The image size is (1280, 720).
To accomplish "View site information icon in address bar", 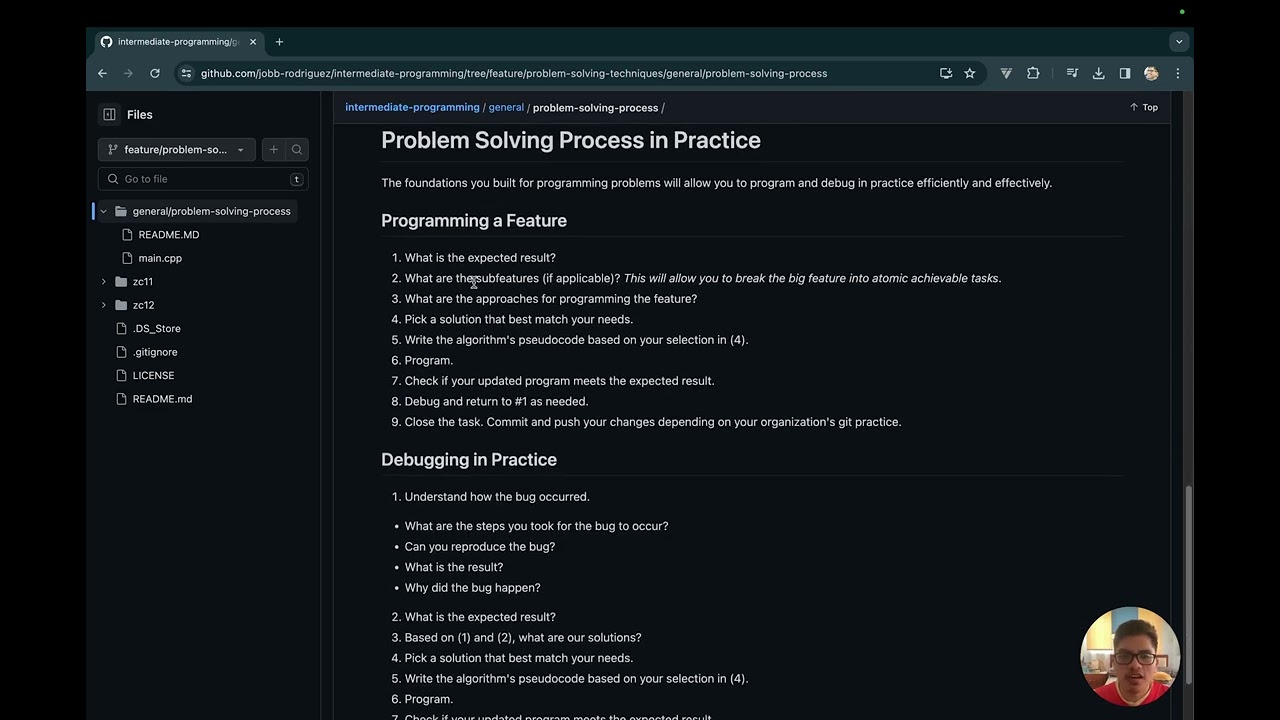I will [x=186, y=73].
